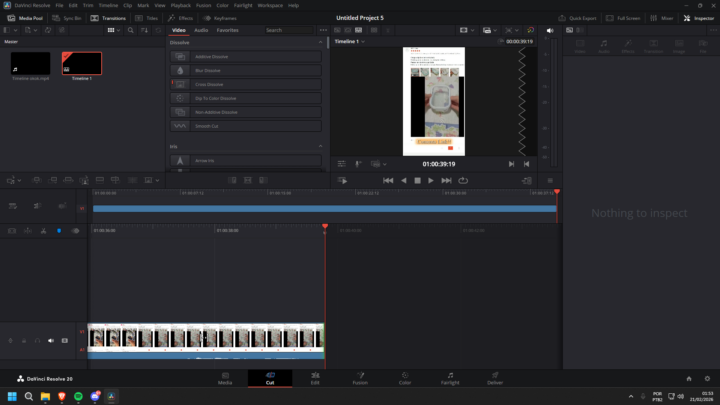The width and height of the screenshot is (720, 405).
Task: Collapse the Iris transitions group
Action: click(321, 147)
